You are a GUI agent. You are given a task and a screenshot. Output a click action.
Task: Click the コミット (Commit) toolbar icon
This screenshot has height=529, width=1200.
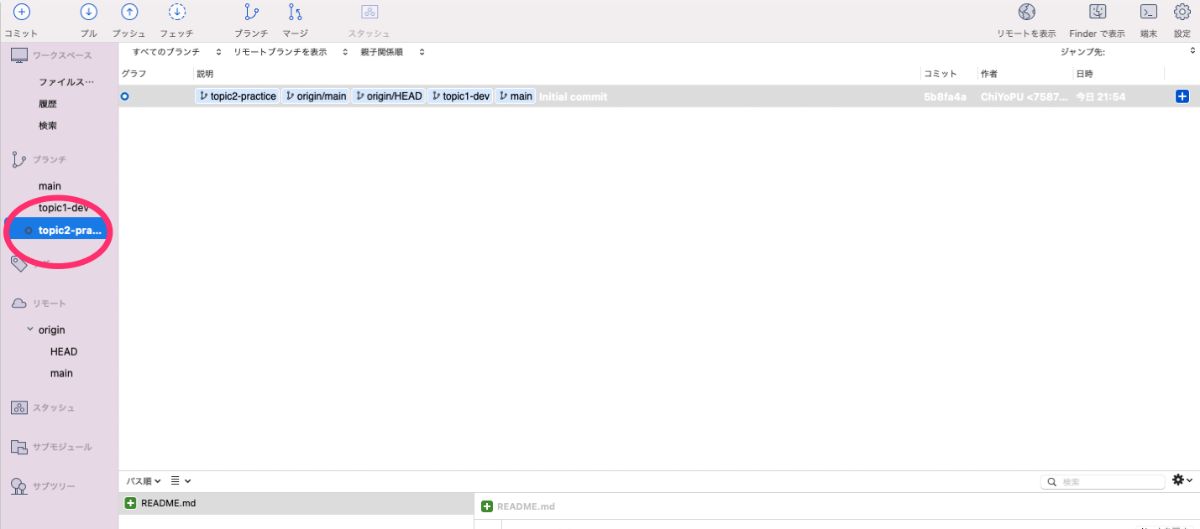(21, 12)
